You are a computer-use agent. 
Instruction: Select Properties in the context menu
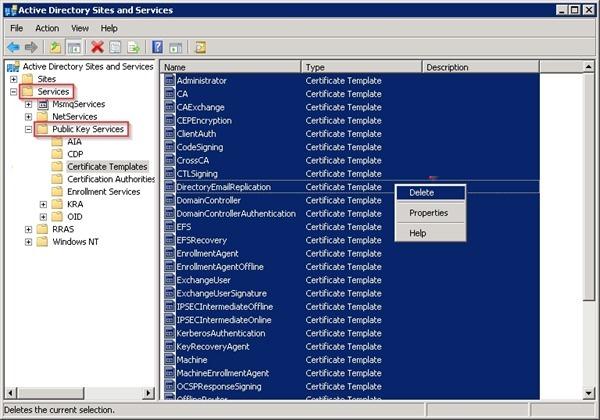pos(428,213)
